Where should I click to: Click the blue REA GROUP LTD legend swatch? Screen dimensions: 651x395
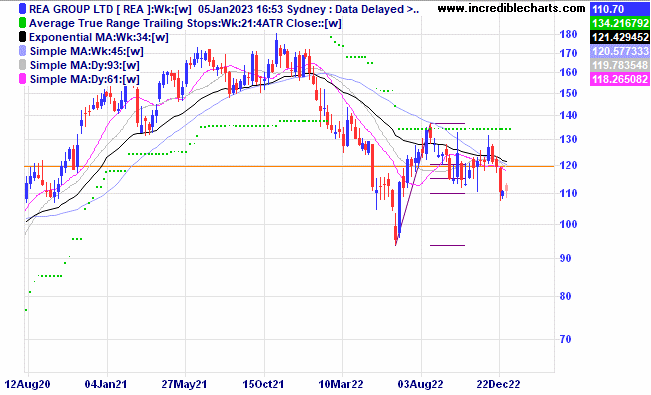coord(22,9)
